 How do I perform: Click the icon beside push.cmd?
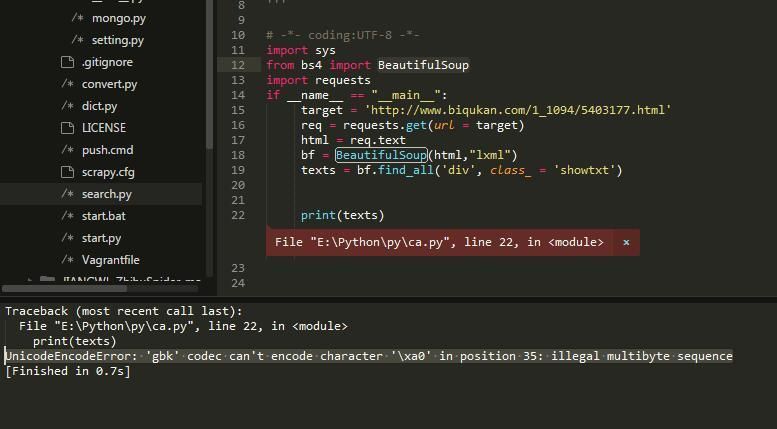click(67, 150)
